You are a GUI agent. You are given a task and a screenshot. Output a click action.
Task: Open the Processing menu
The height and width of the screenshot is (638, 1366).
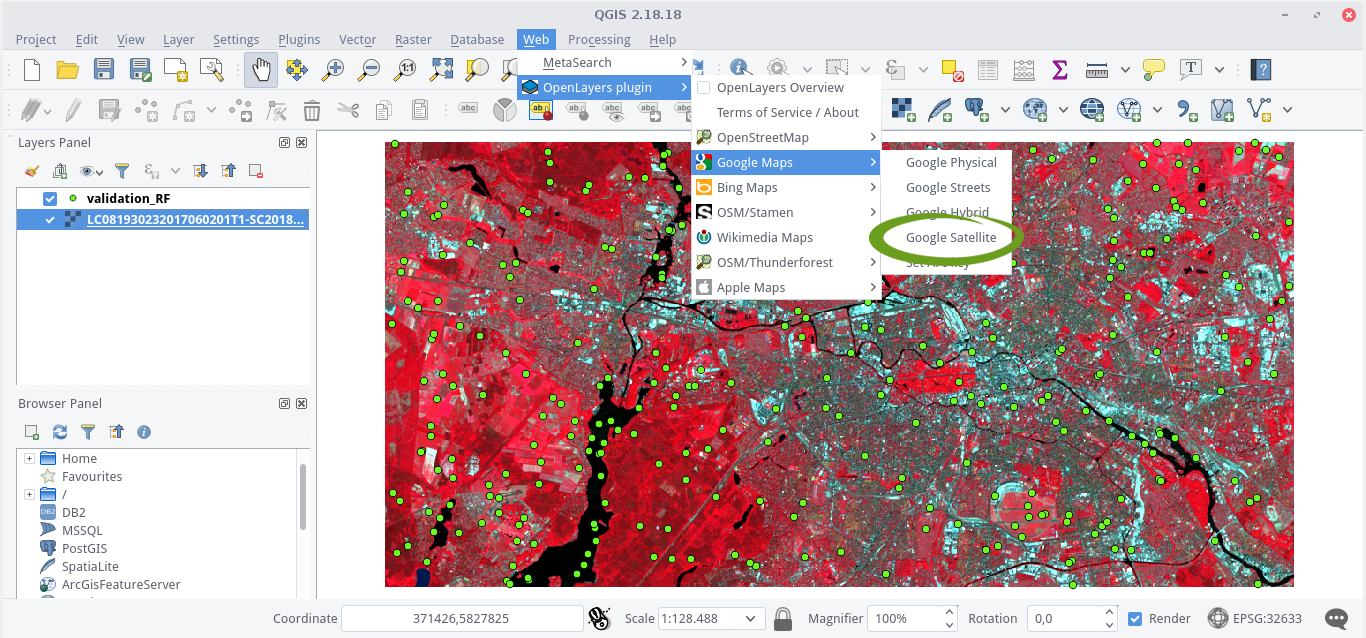[x=598, y=39]
